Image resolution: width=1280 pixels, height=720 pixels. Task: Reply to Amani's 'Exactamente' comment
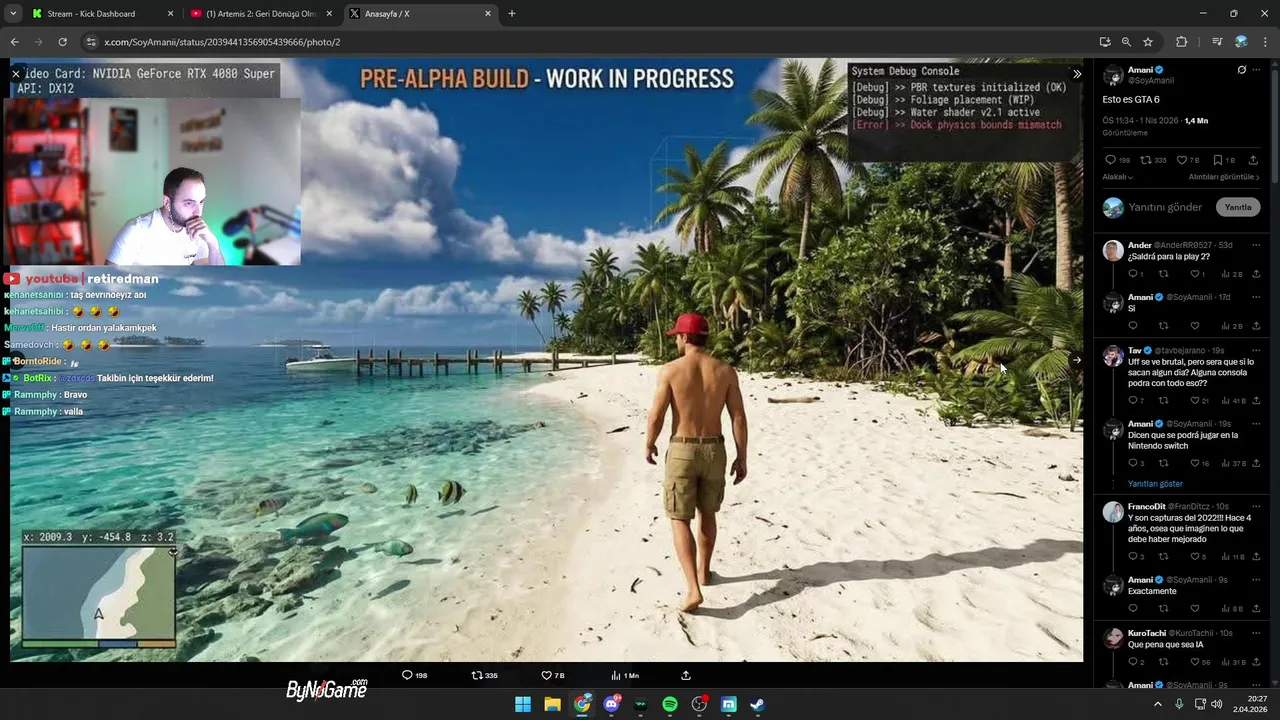pos(1133,608)
